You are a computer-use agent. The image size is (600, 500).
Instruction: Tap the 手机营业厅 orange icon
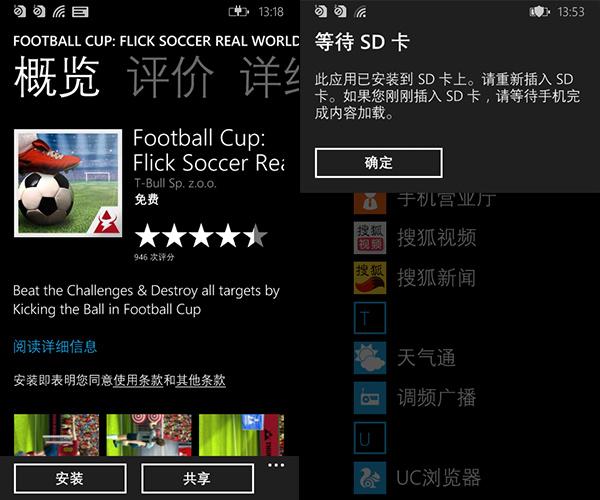[370, 203]
